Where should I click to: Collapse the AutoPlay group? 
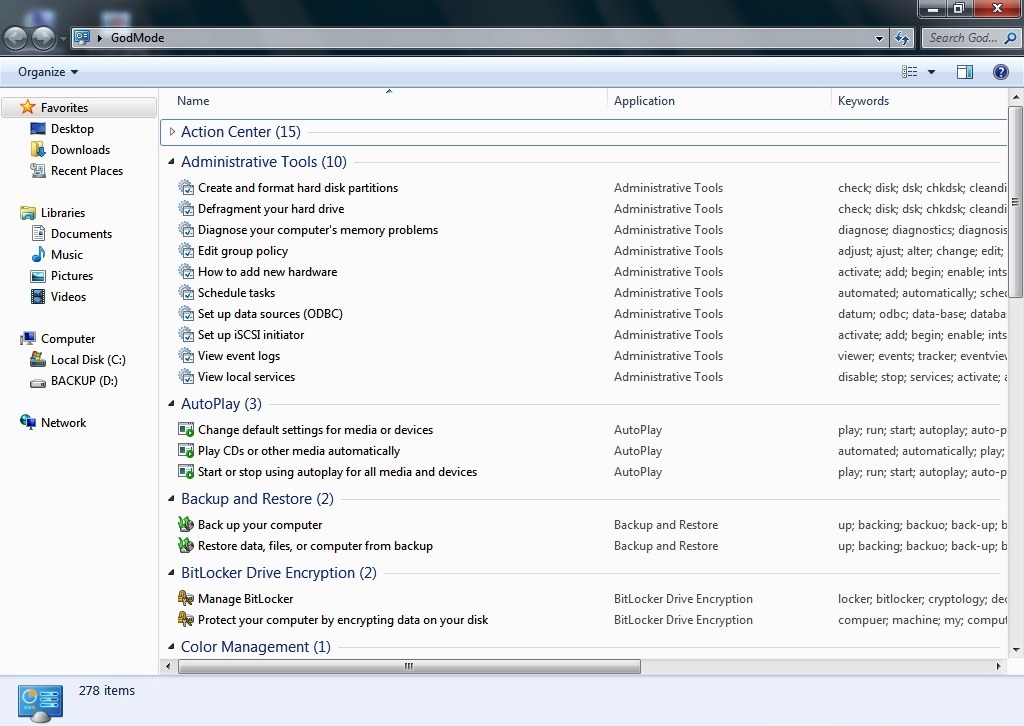(172, 404)
